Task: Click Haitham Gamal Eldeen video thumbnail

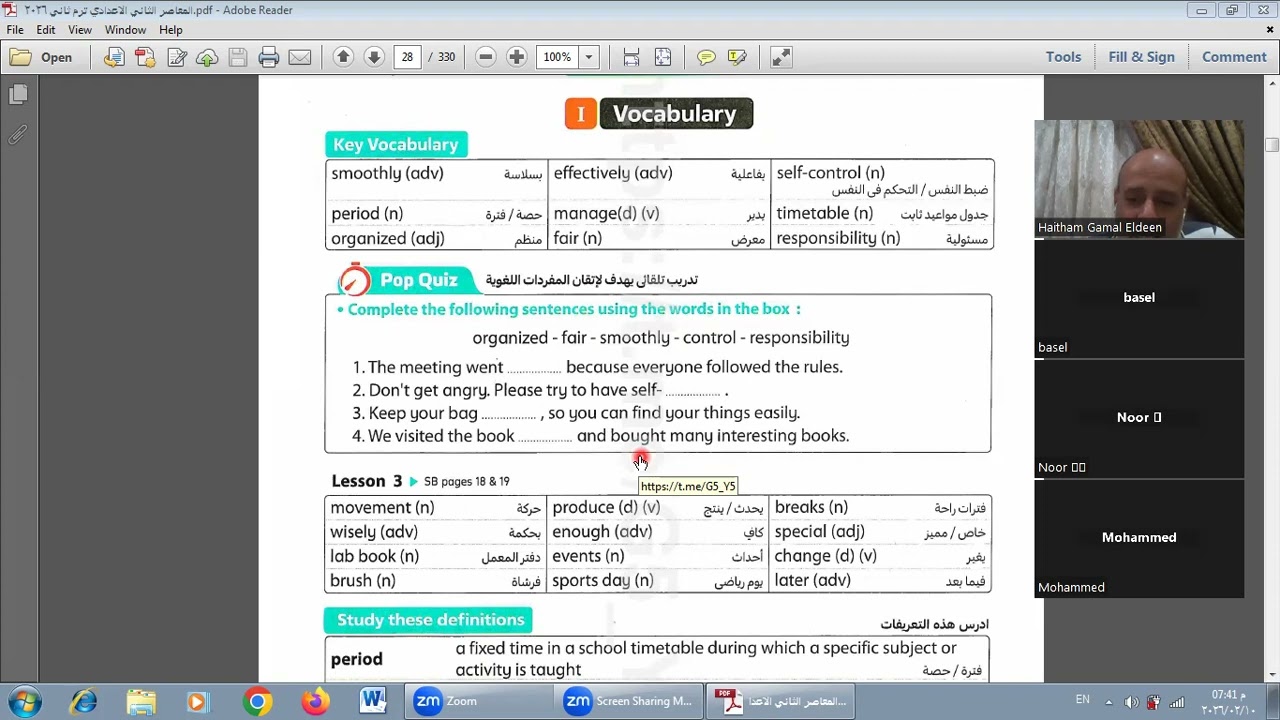Action: coord(1139,179)
